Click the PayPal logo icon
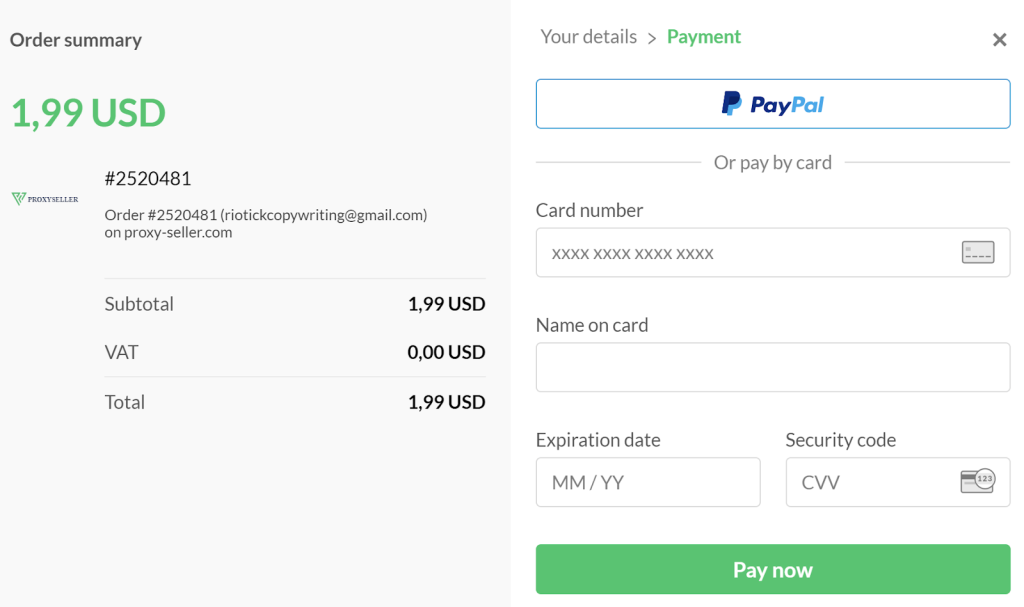 (731, 104)
